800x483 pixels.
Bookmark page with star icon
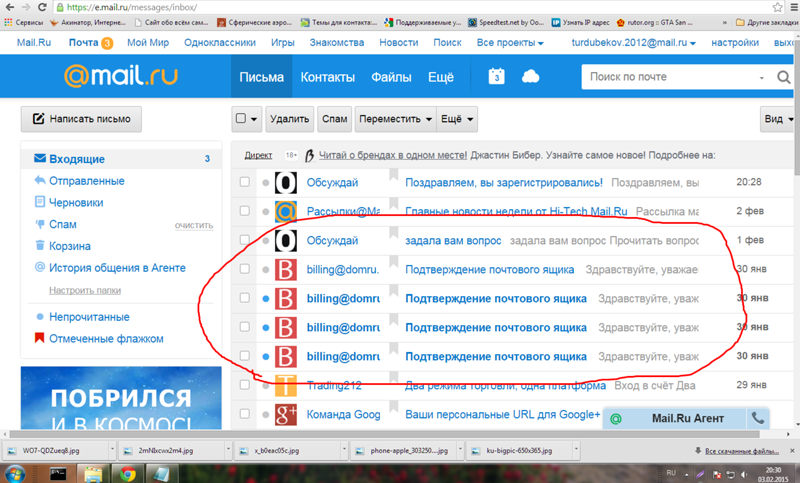point(777,7)
